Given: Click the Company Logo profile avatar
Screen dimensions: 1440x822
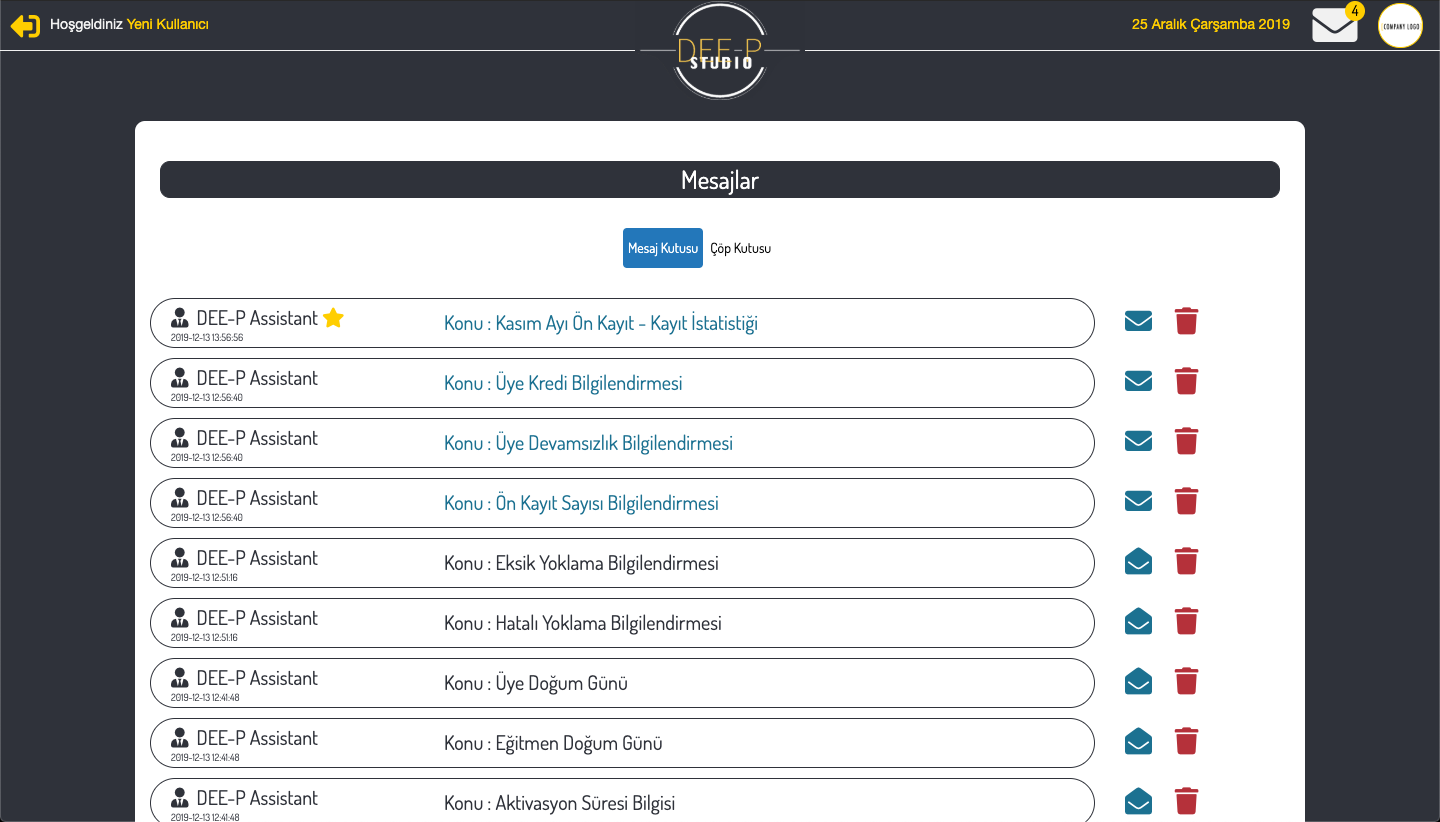Looking at the screenshot, I should click(1399, 26).
